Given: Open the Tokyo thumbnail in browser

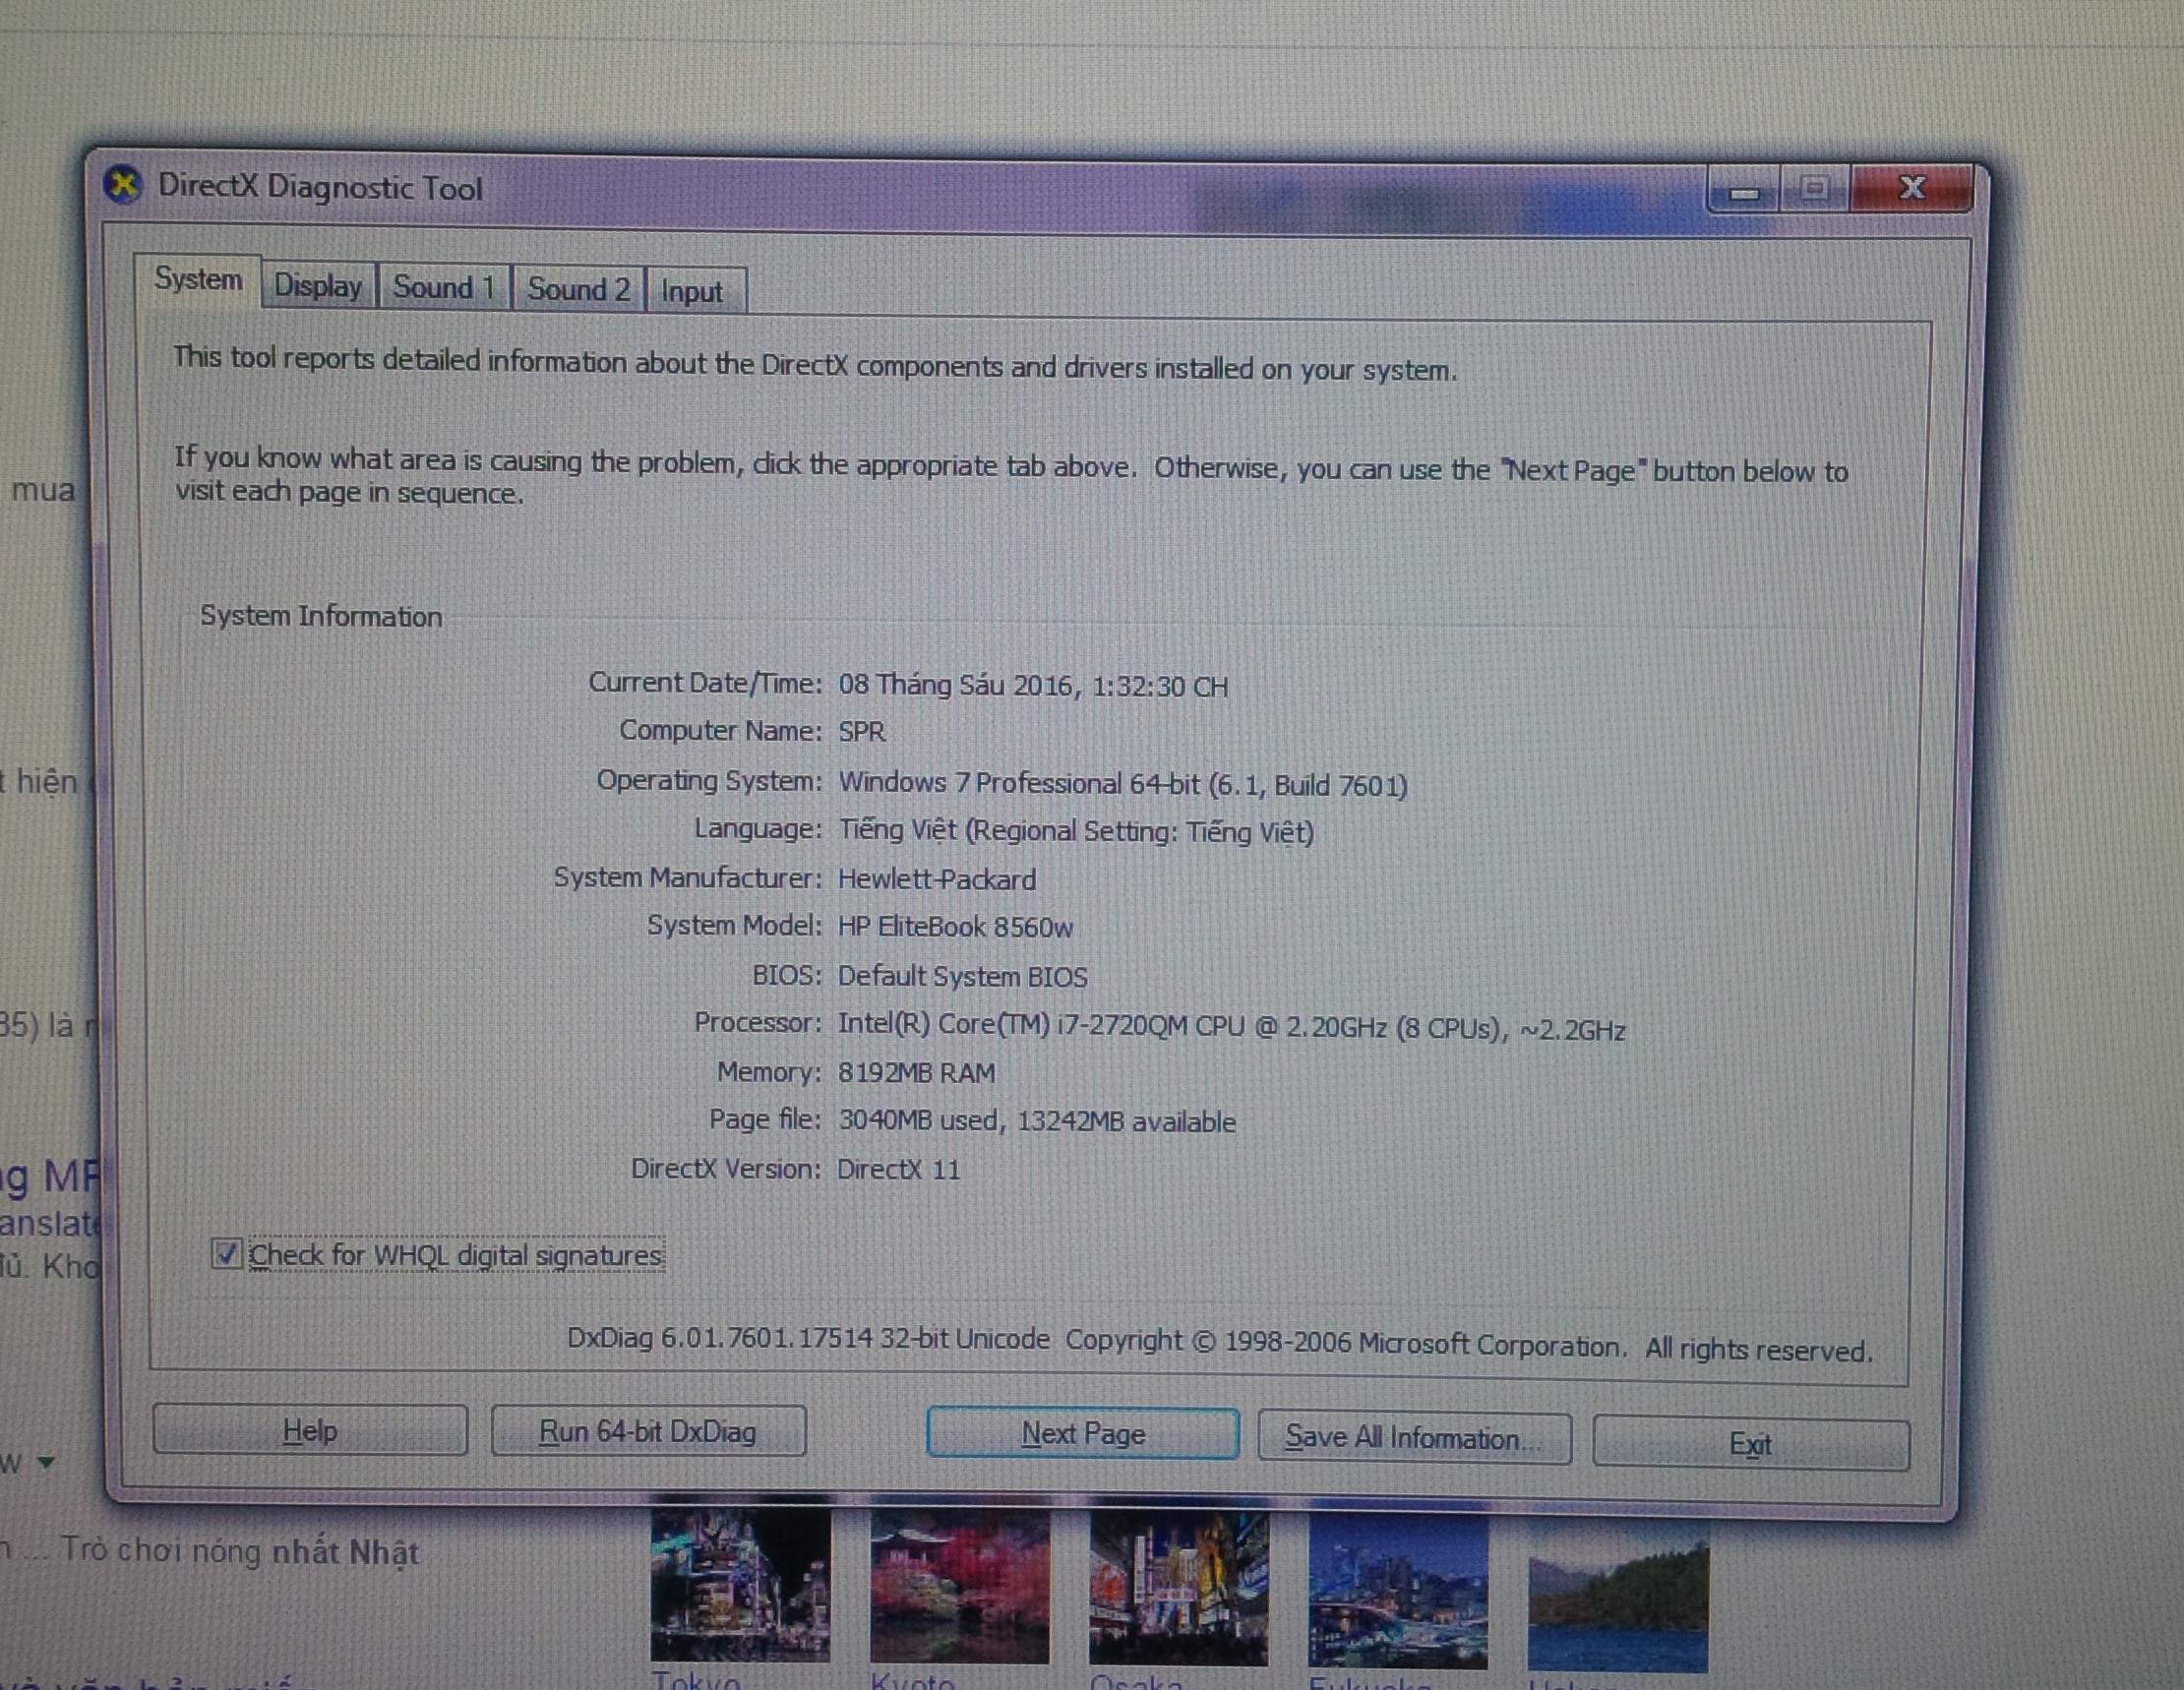Looking at the screenshot, I should click(740, 1586).
